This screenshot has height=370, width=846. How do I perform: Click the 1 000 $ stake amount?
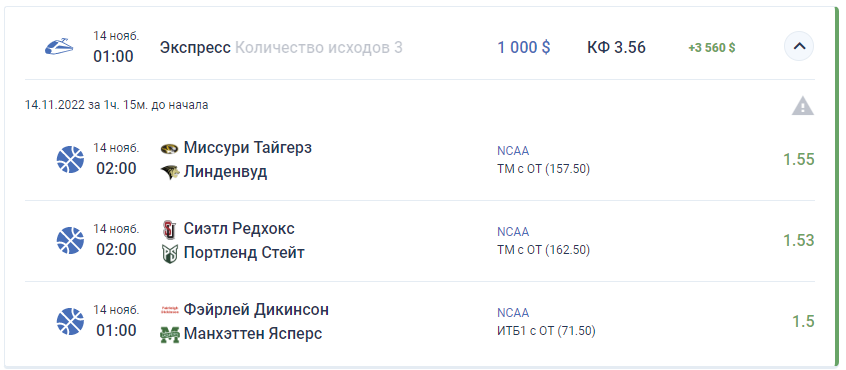click(x=524, y=47)
